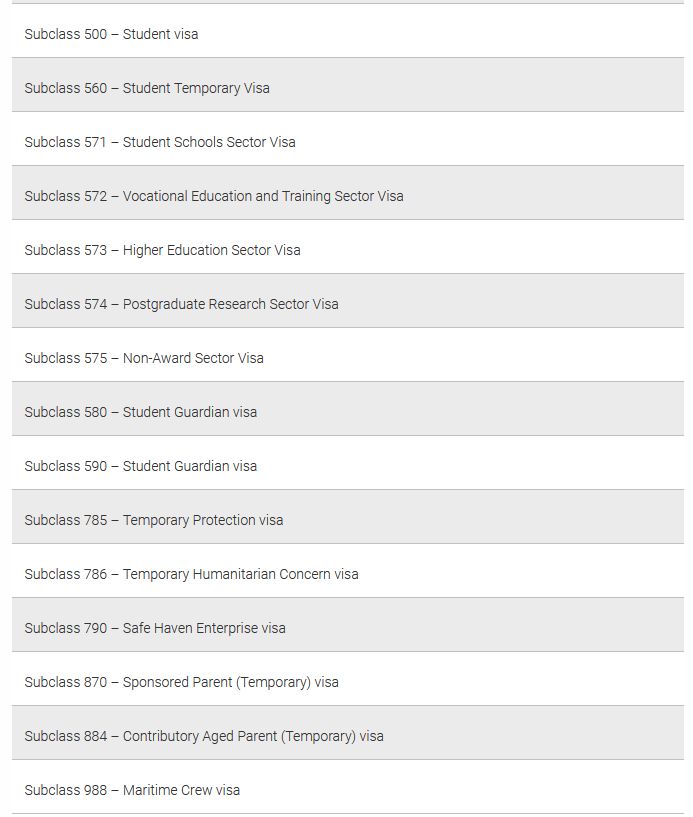This screenshot has height=817, width=693.
Task: Click the 'Student Temporary Visa' text
Action: 196,88
